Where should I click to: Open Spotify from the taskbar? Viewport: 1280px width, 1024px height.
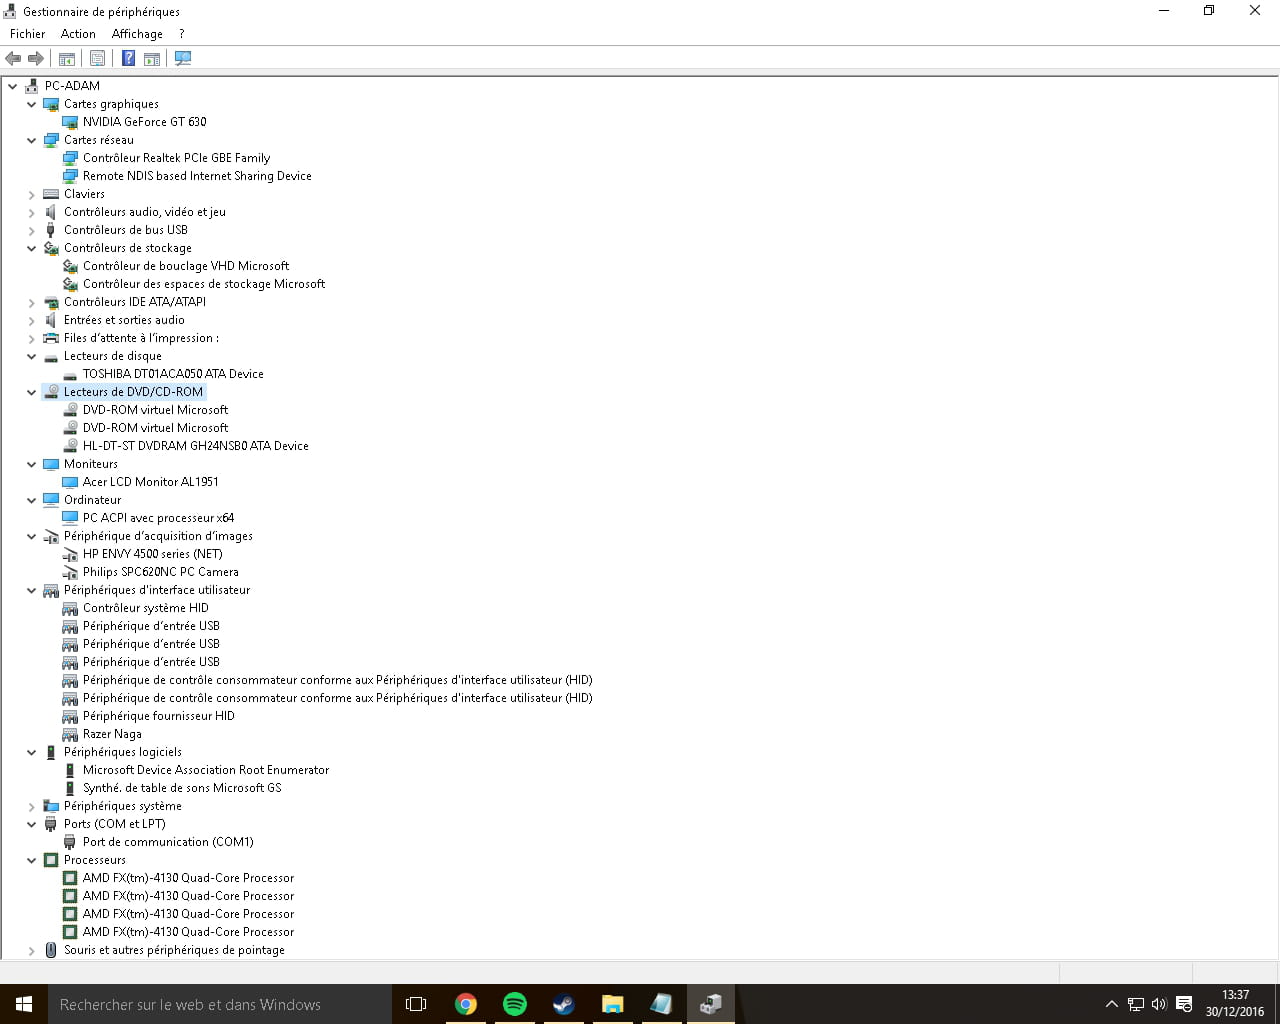coord(515,1004)
